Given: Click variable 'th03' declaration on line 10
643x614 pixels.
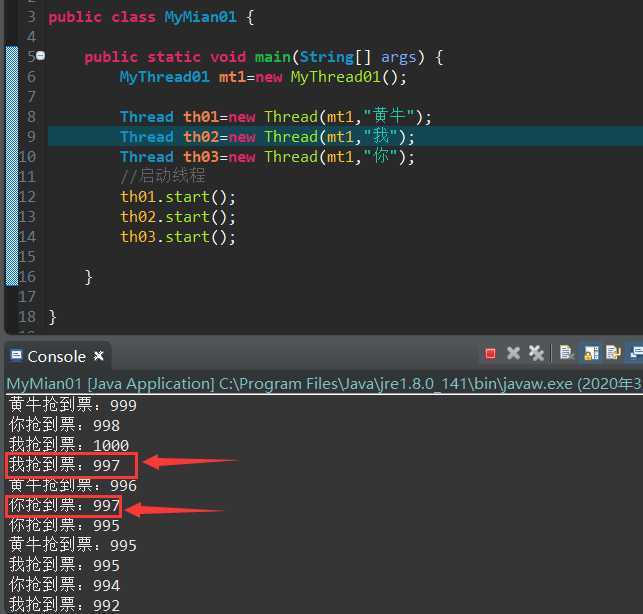Looking at the screenshot, I should coord(201,157).
